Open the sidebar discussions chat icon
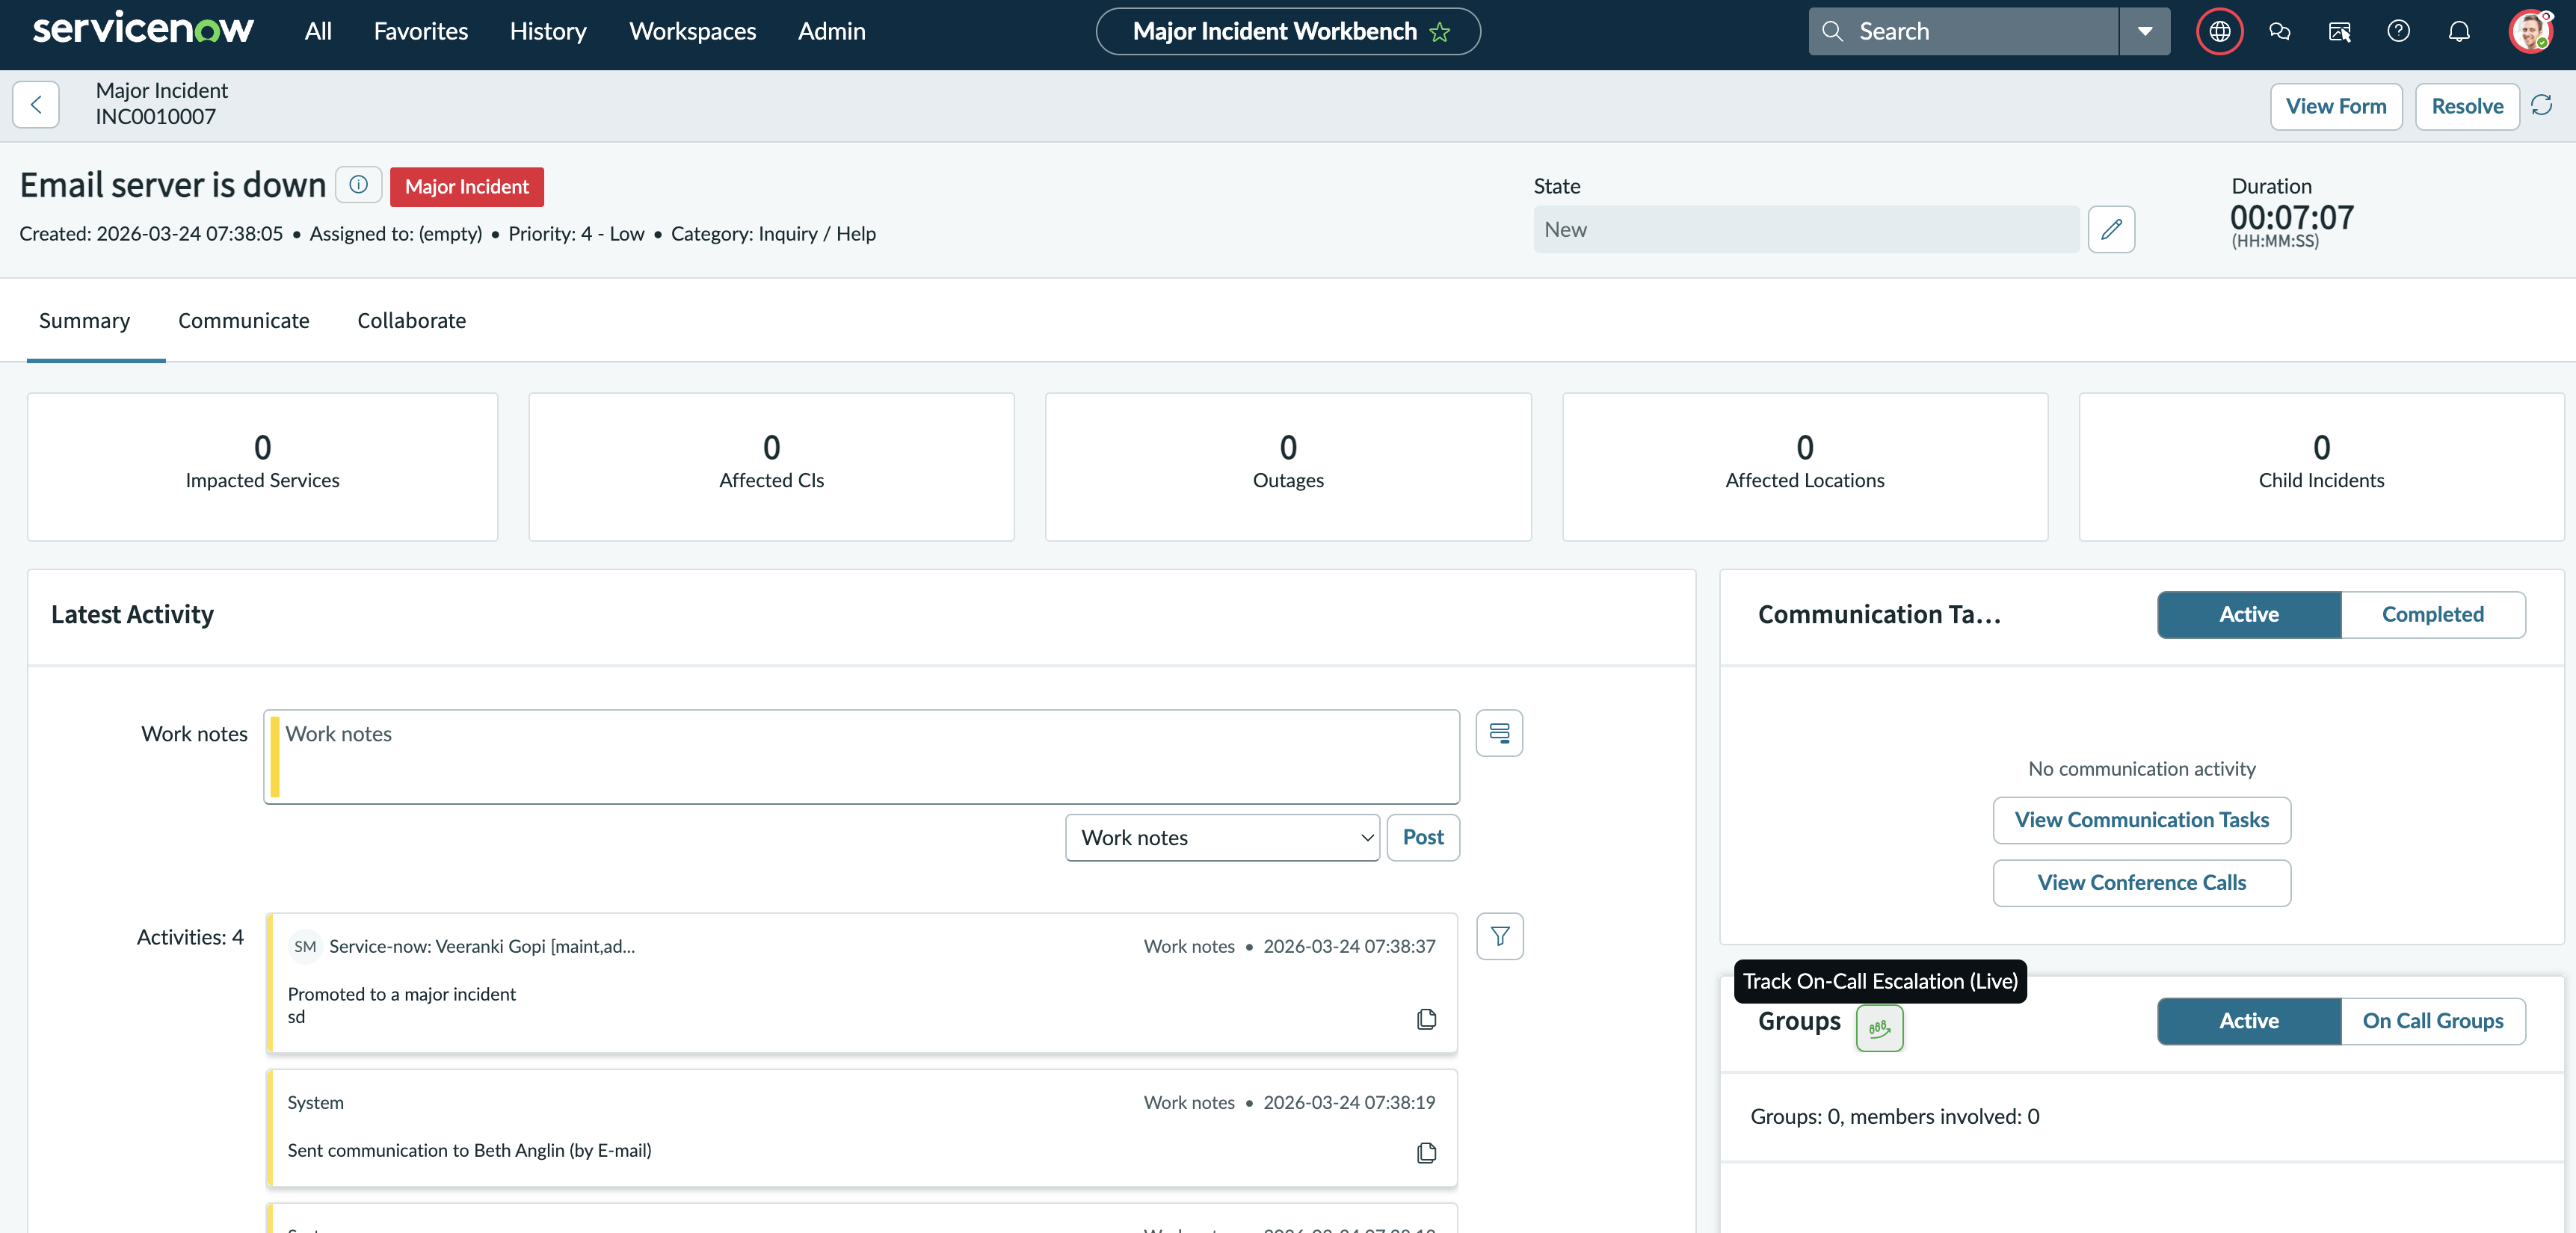Image resolution: width=2576 pixels, height=1233 pixels. click(x=2280, y=31)
